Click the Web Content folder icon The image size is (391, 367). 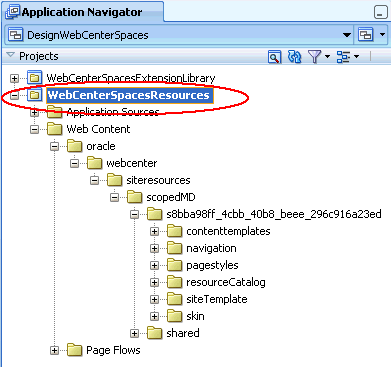(x=54, y=129)
